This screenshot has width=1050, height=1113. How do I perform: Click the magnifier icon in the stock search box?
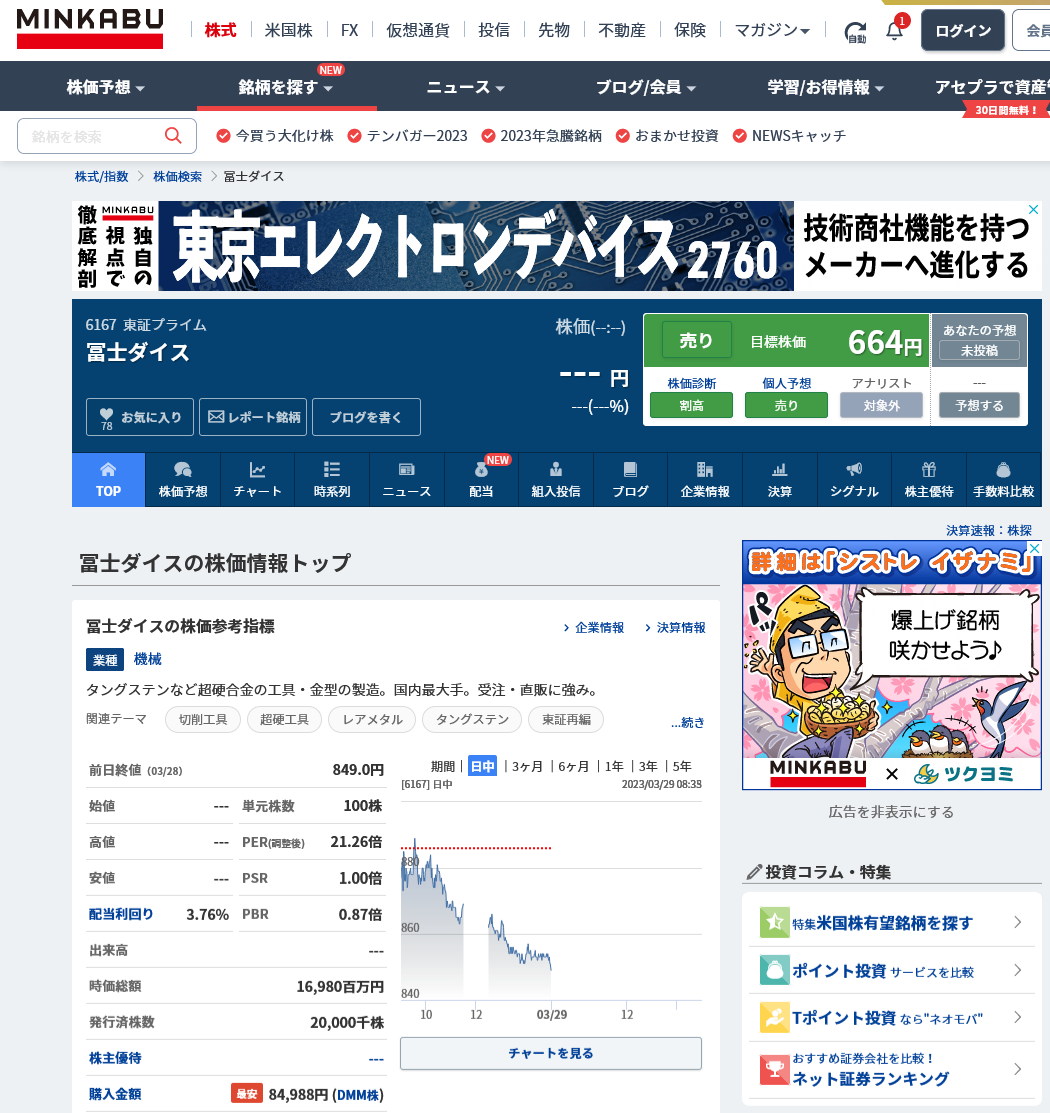[173, 136]
